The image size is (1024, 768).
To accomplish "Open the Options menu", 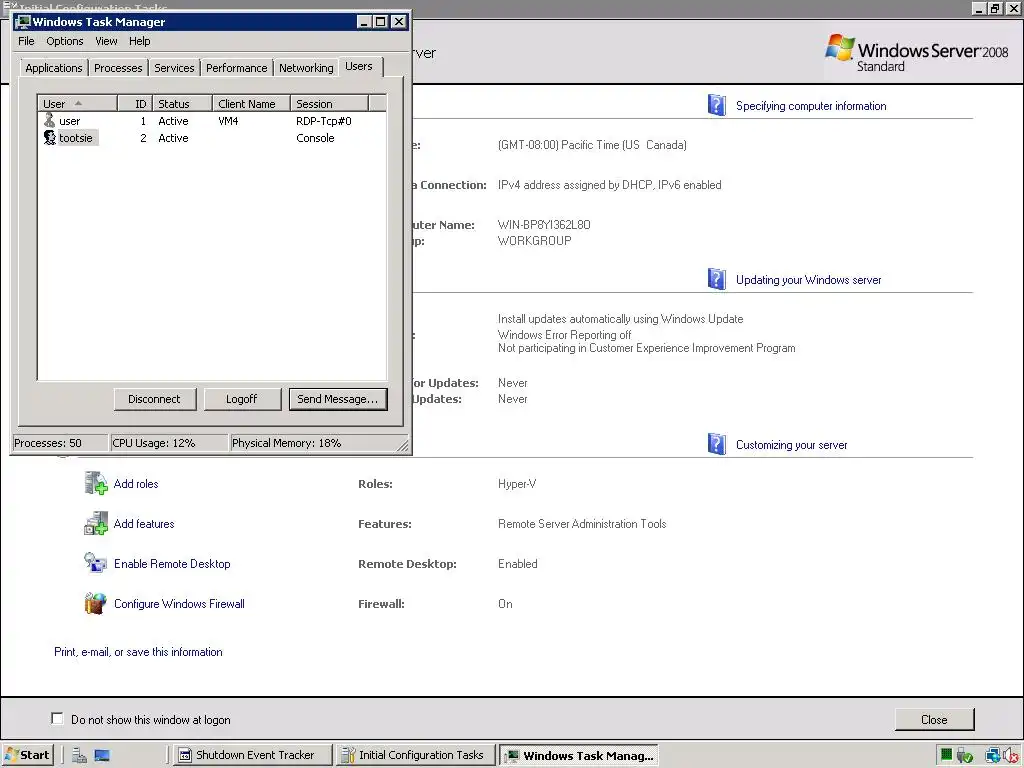I will tap(65, 41).
